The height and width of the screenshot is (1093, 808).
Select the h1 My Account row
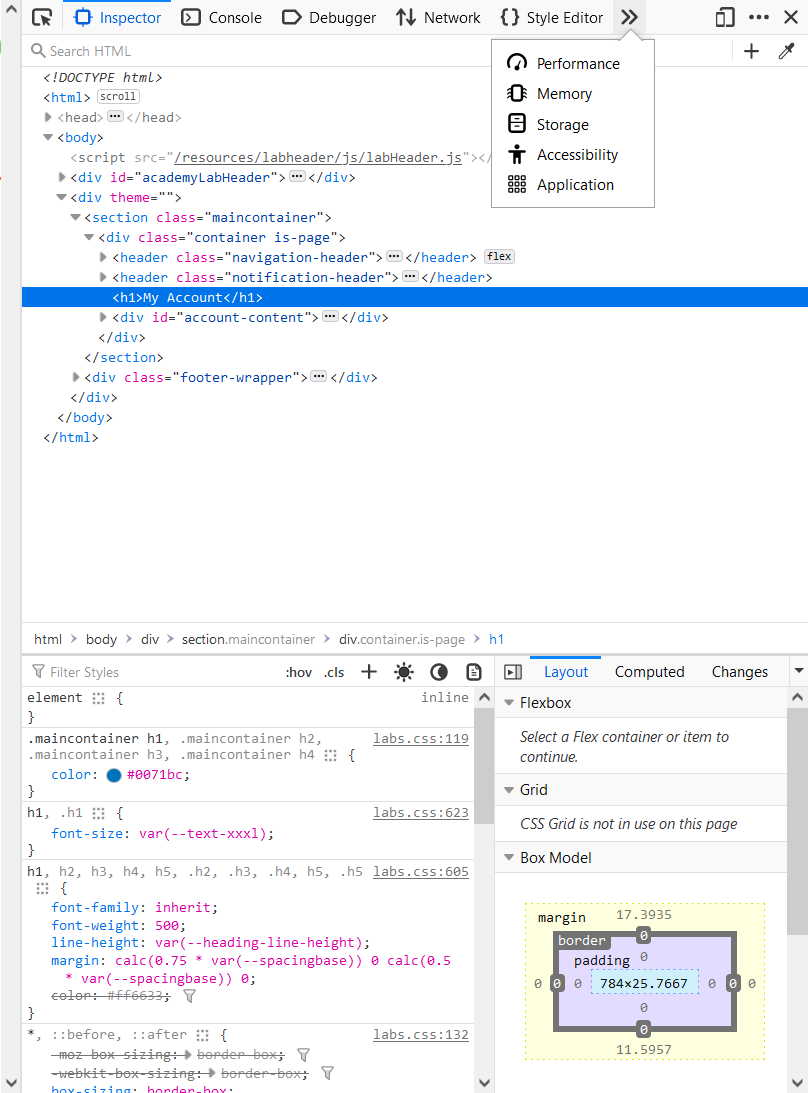[x=415, y=297]
